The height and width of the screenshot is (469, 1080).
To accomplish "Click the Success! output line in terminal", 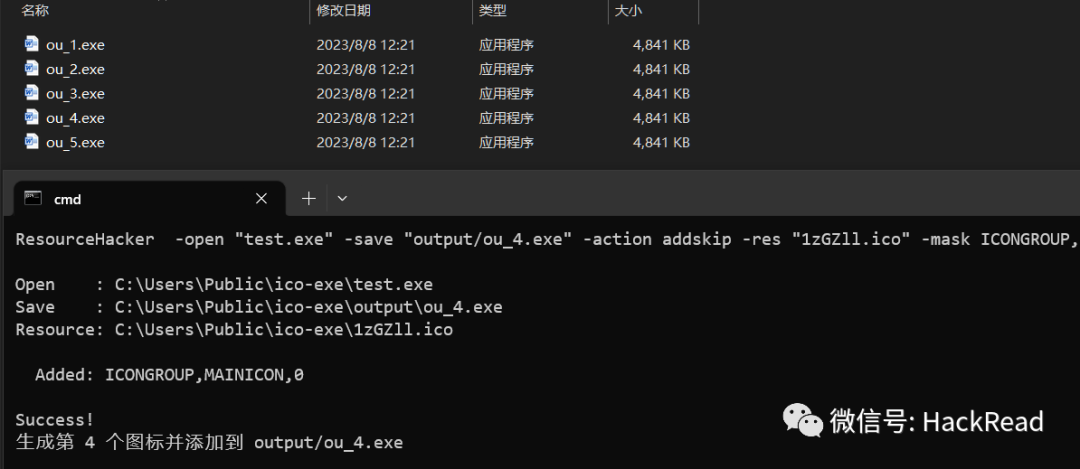I will (x=54, y=419).
